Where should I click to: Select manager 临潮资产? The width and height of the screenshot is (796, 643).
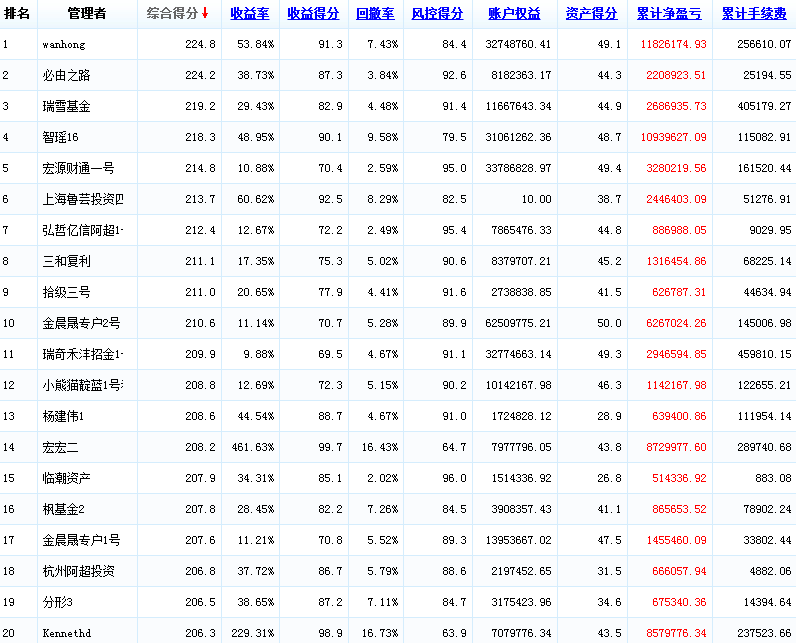(x=66, y=478)
